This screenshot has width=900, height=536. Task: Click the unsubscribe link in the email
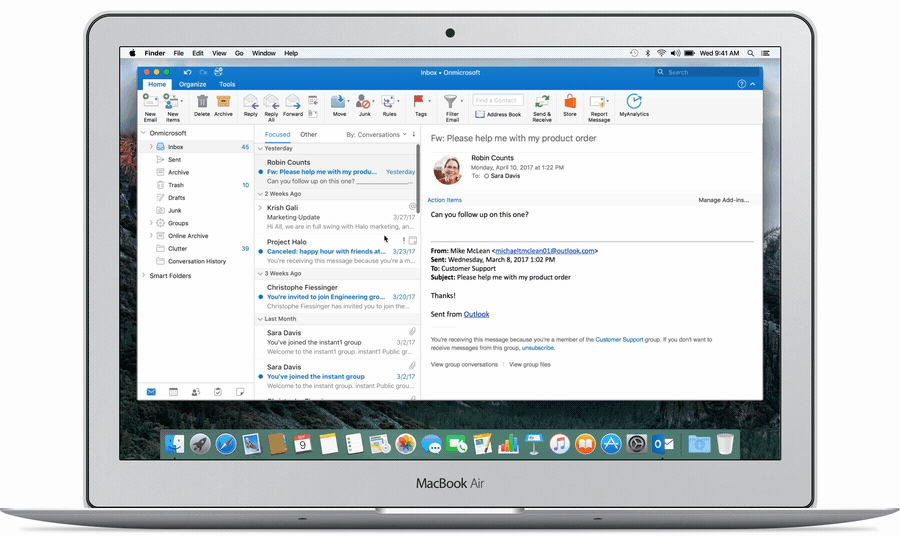pos(537,348)
